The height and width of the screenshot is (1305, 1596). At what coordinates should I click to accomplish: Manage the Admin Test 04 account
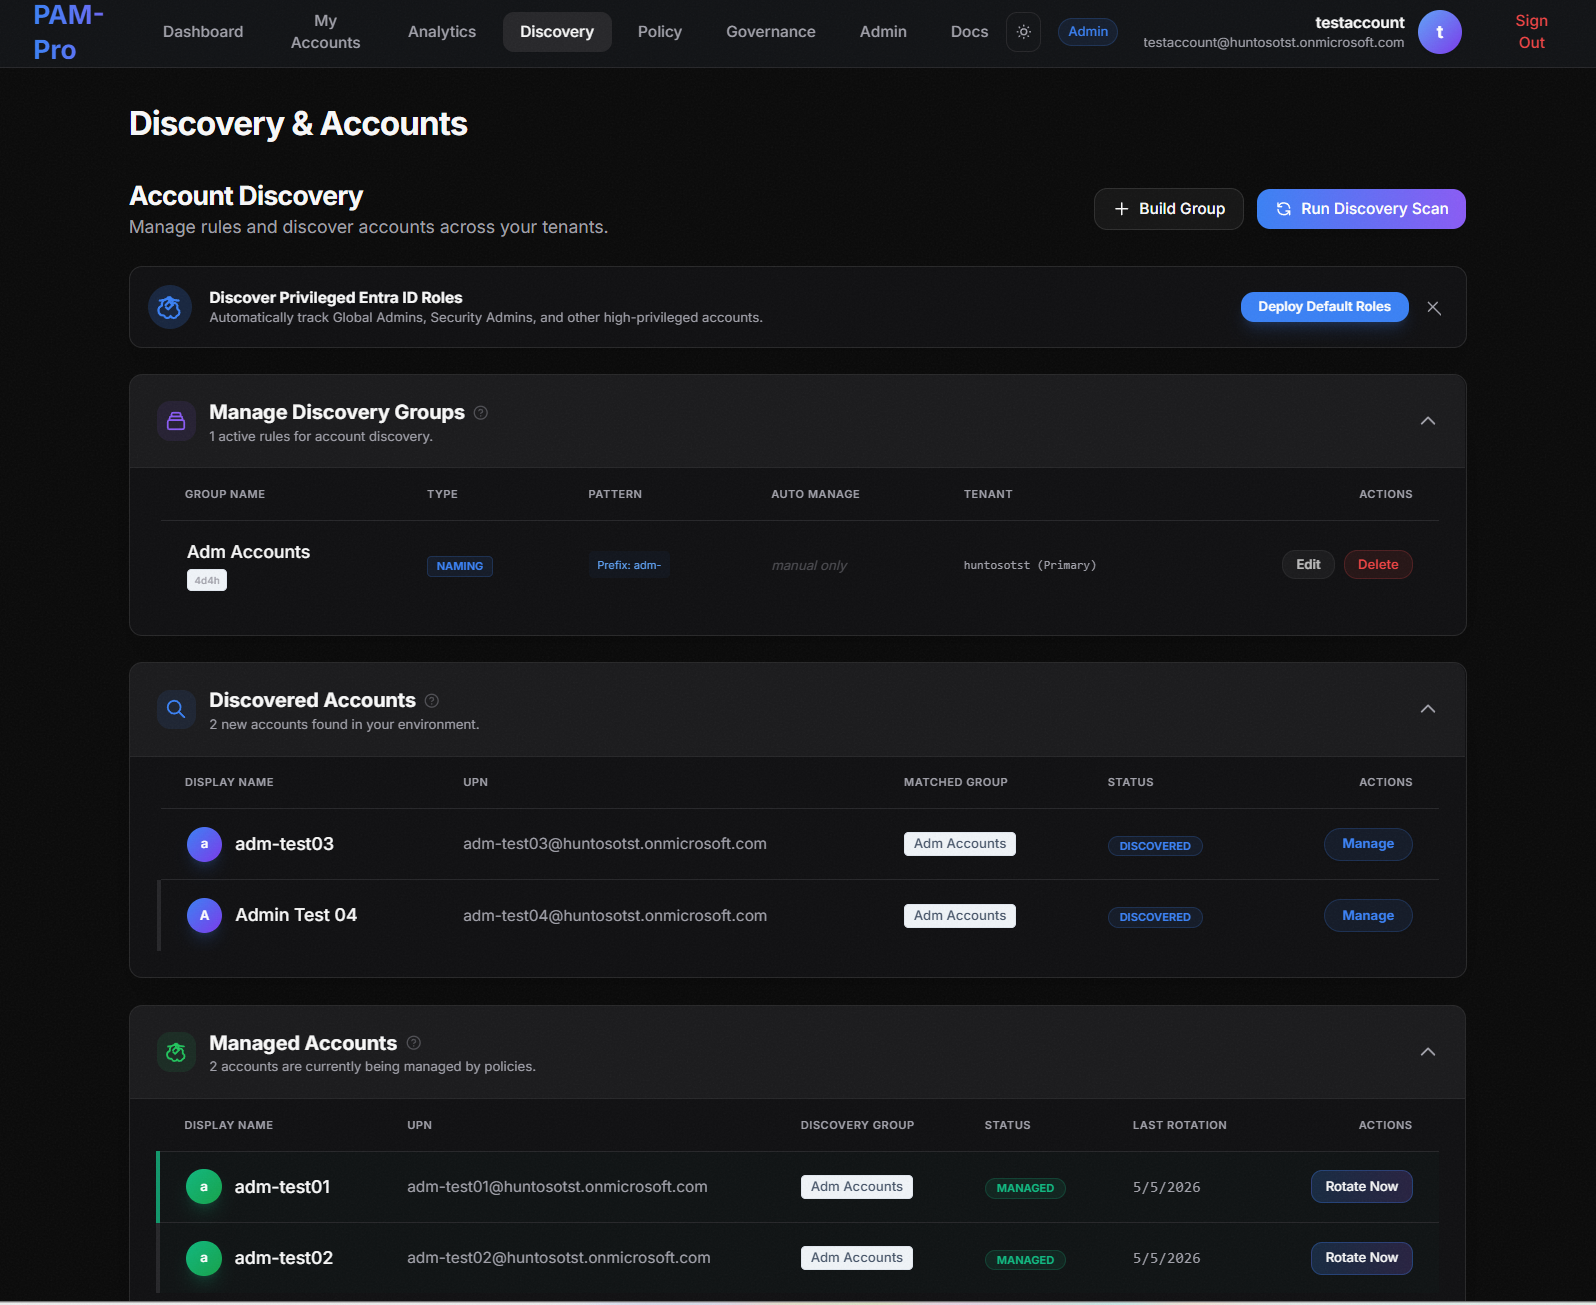click(1368, 916)
